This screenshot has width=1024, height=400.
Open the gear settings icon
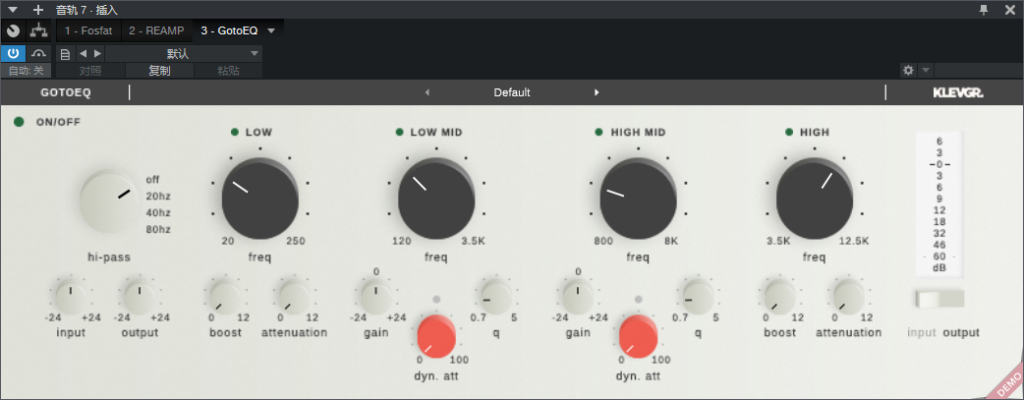[908, 71]
